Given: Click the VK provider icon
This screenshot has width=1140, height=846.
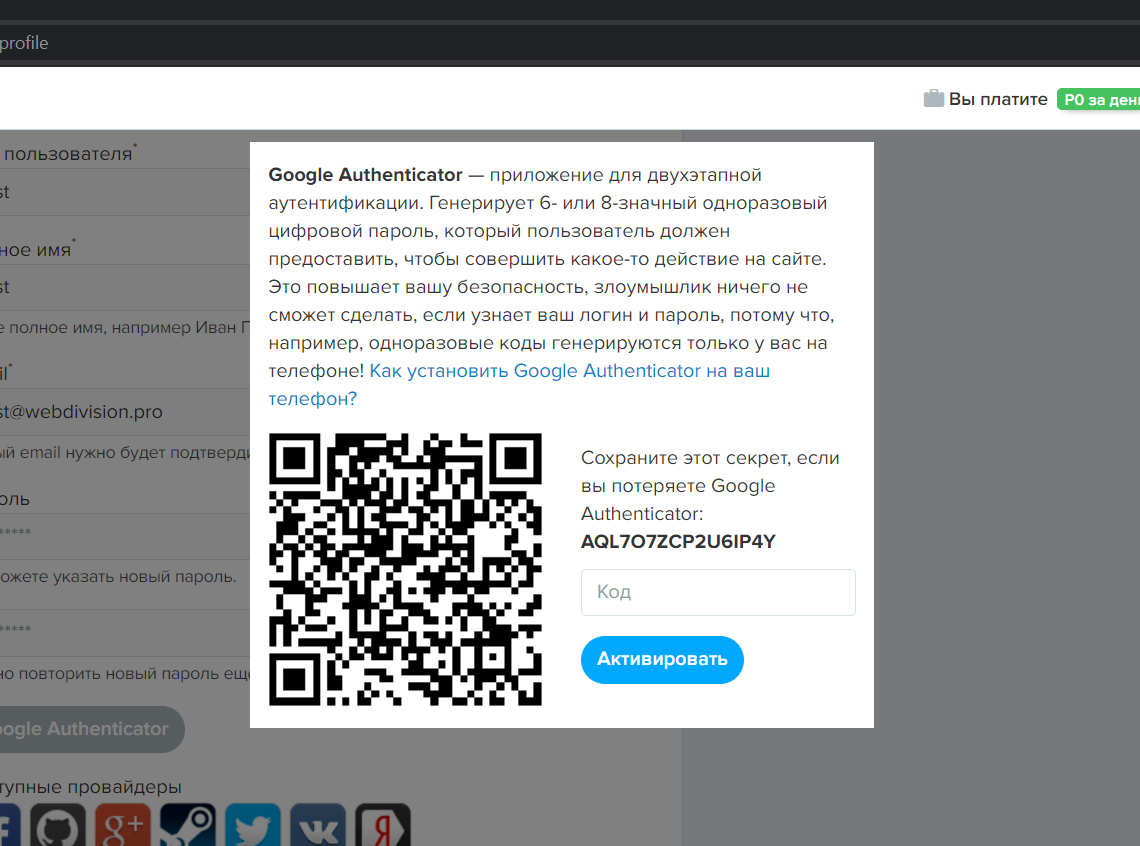Looking at the screenshot, I should (318, 828).
